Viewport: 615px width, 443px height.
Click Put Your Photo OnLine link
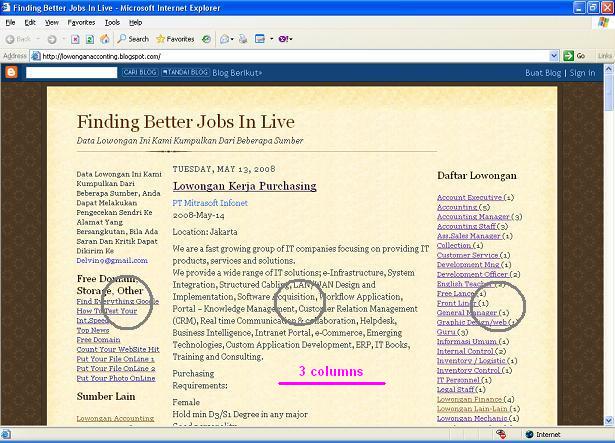[116, 378]
